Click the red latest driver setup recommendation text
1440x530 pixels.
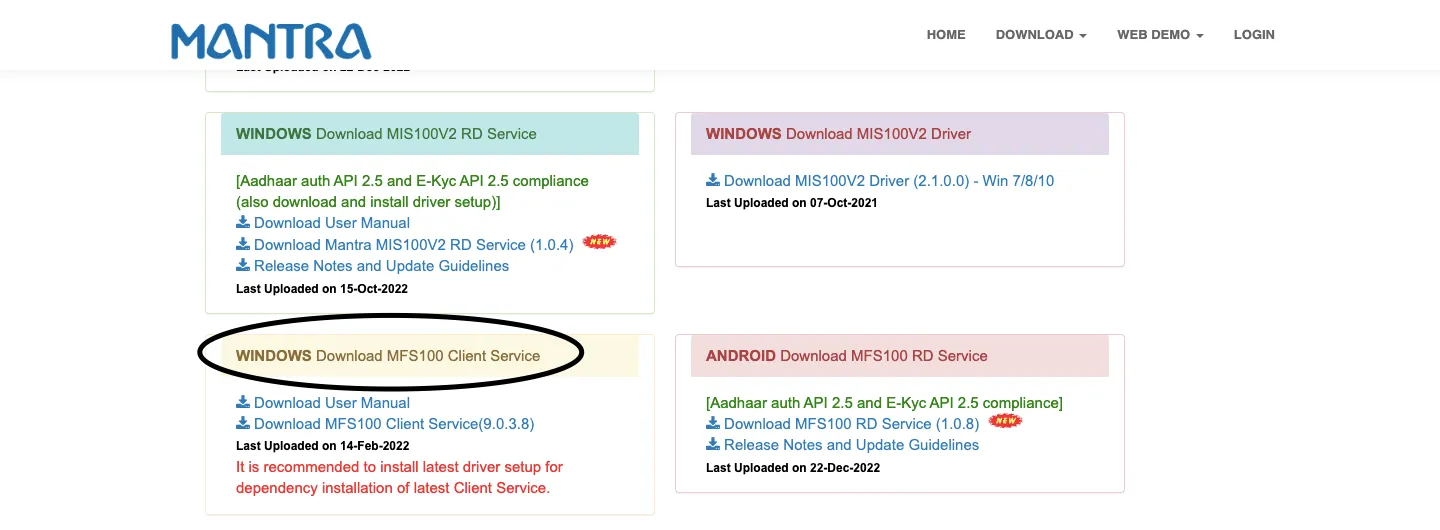pos(400,478)
